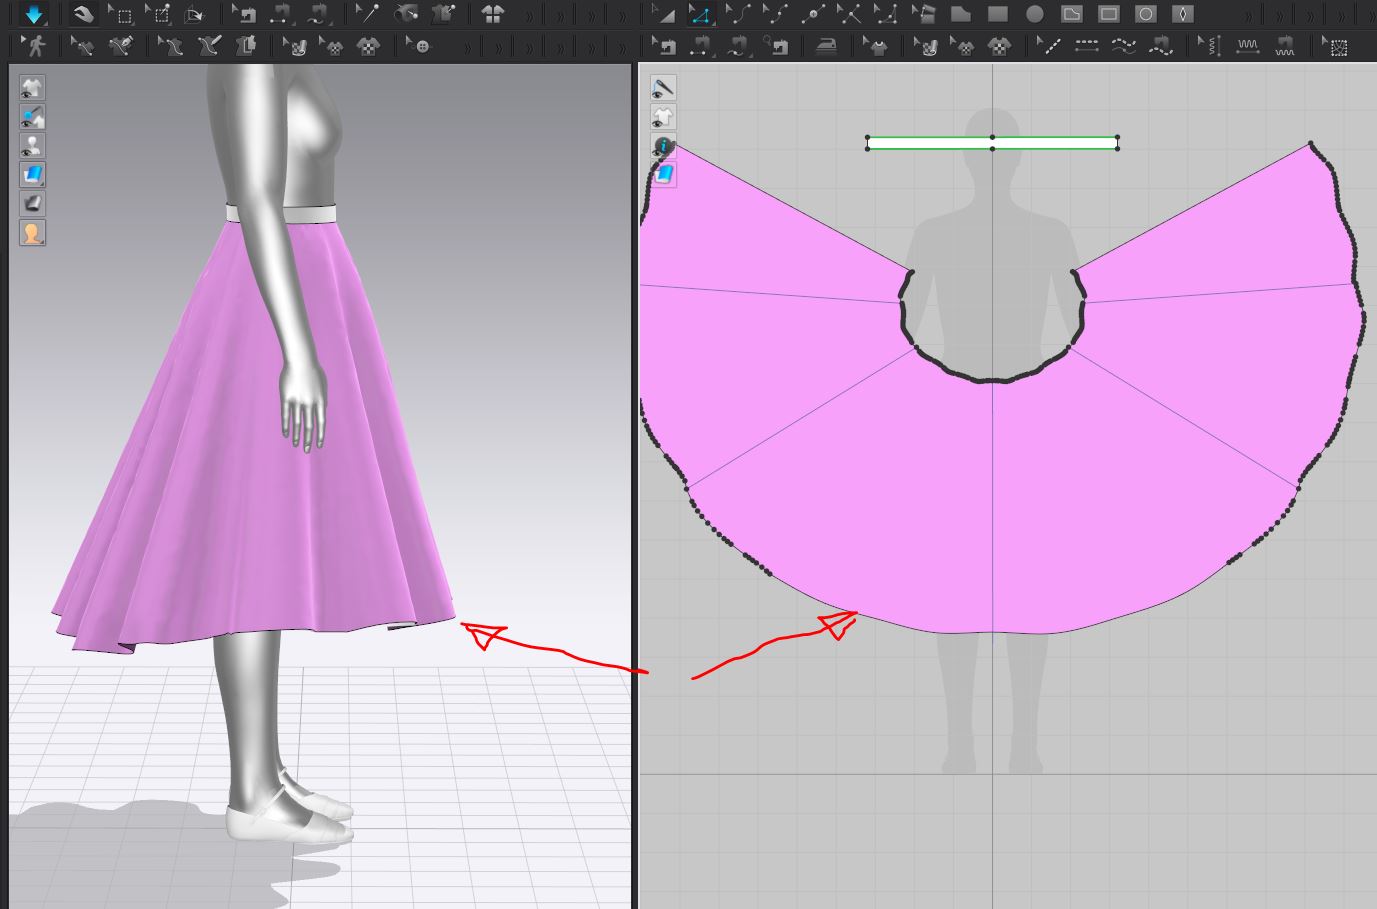Image resolution: width=1377 pixels, height=909 pixels.
Task: Toggle seamline visibility in 2D pattern window
Action: (x=662, y=88)
